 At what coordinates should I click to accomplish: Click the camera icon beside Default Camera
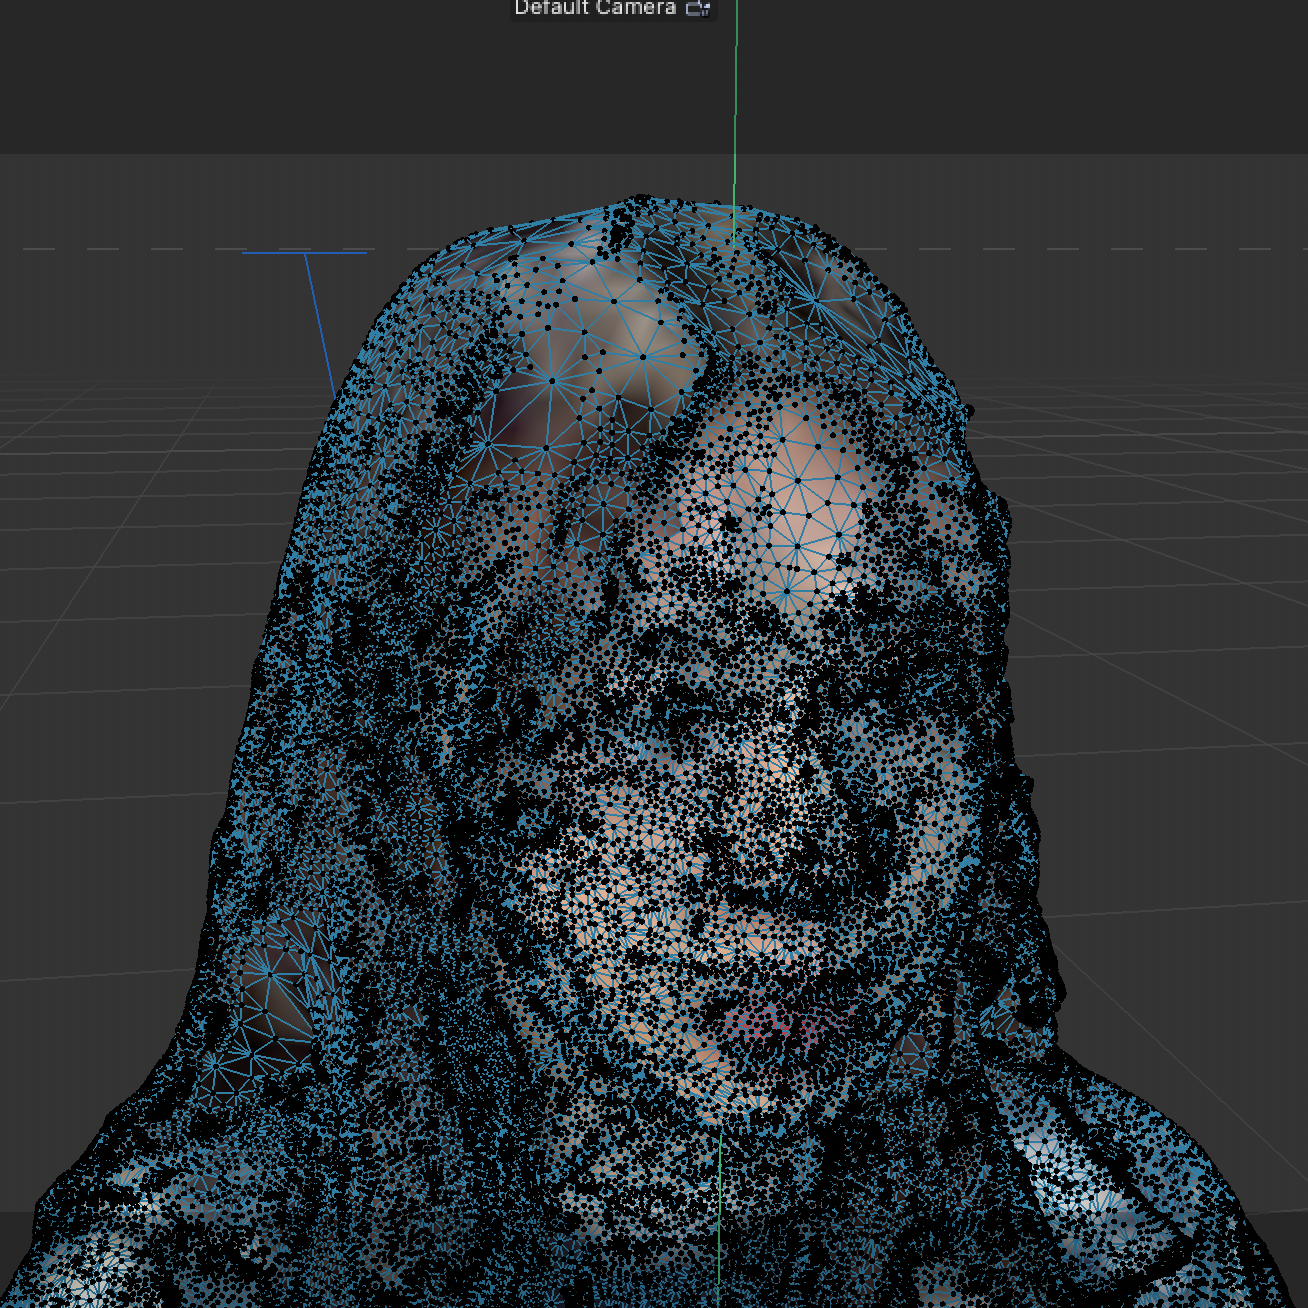(697, 7)
